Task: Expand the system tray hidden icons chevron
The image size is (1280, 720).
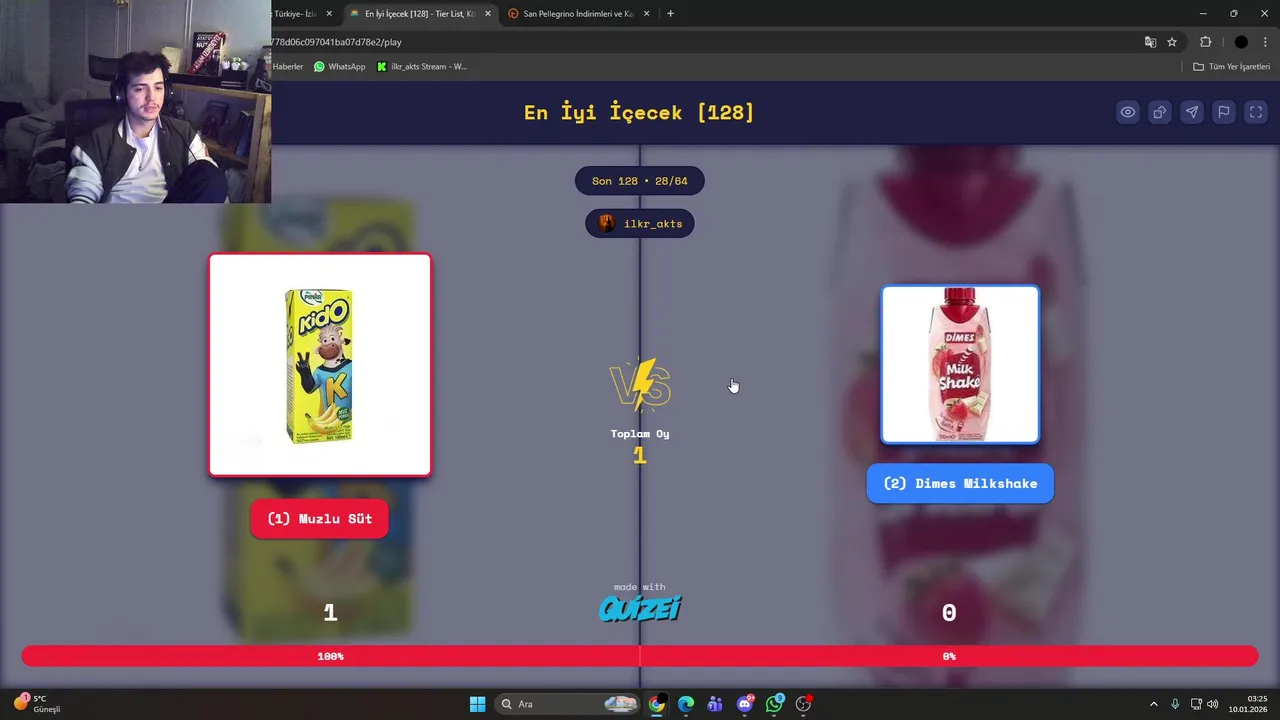Action: point(1153,704)
